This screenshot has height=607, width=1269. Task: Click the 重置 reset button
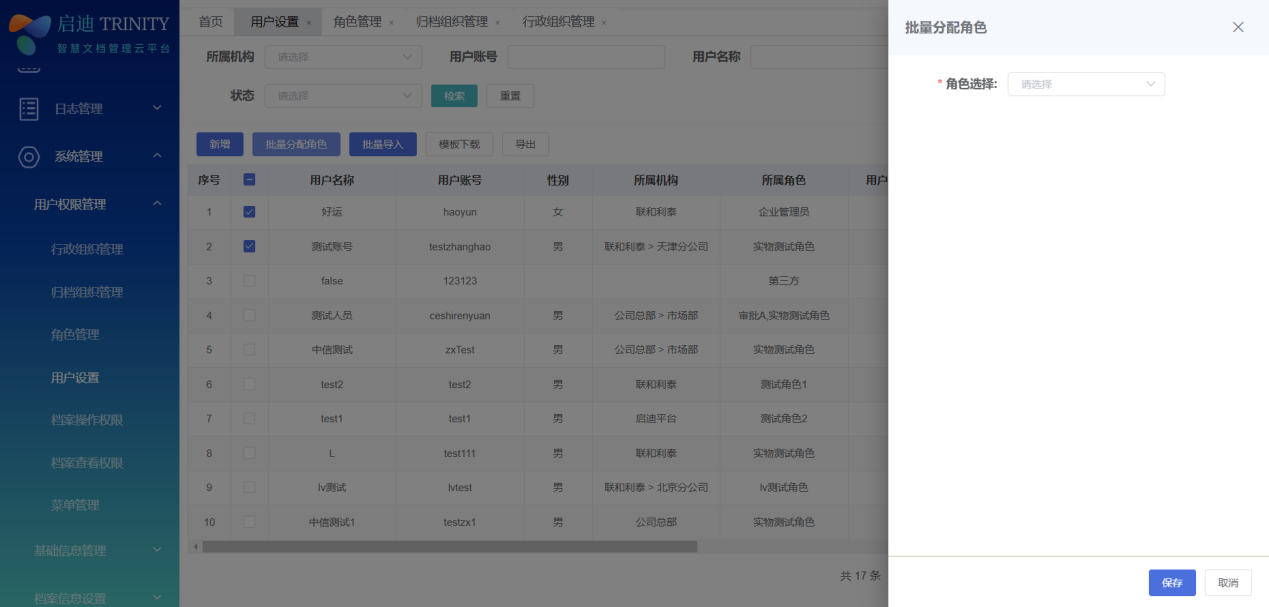pos(510,96)
